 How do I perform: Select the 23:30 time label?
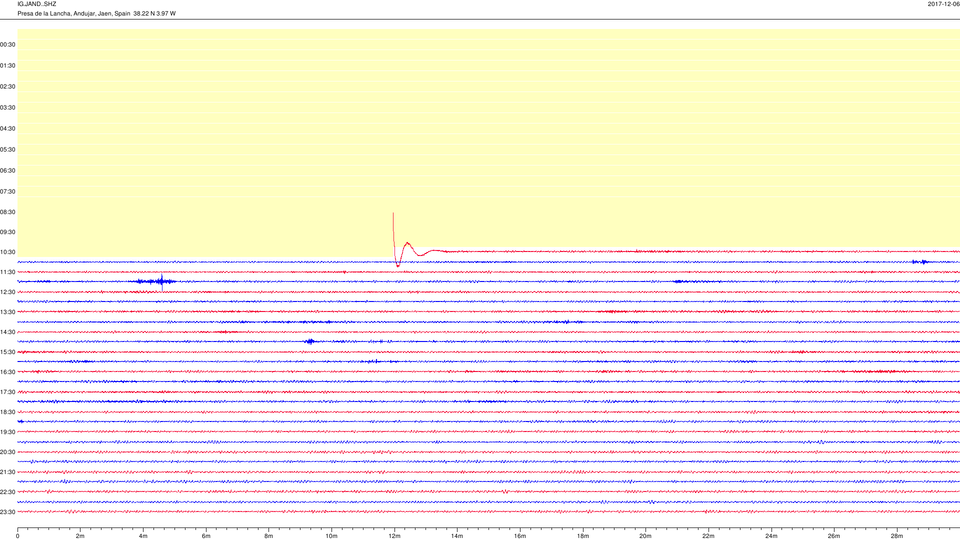8,512
